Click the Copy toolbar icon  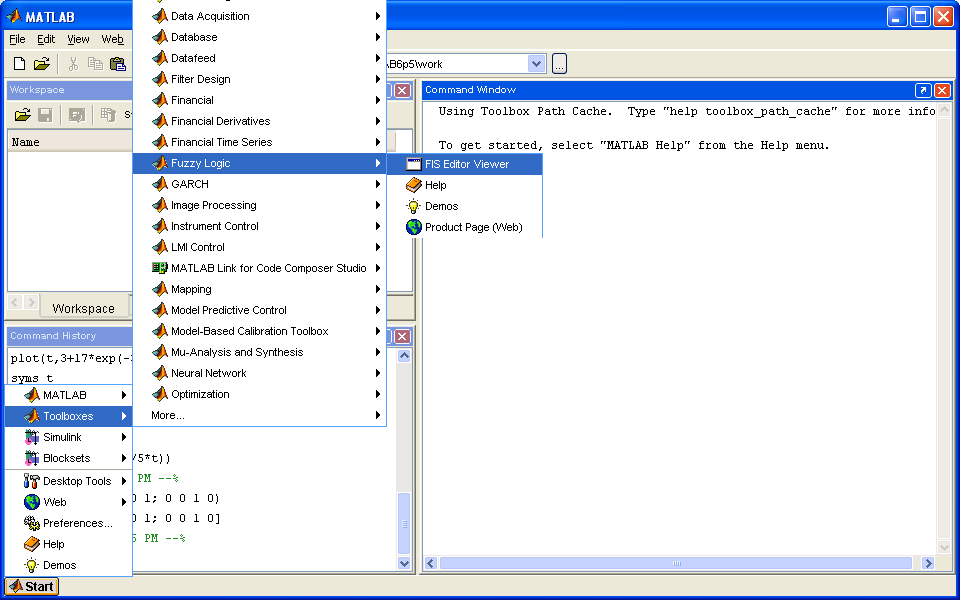pos(95,64)
